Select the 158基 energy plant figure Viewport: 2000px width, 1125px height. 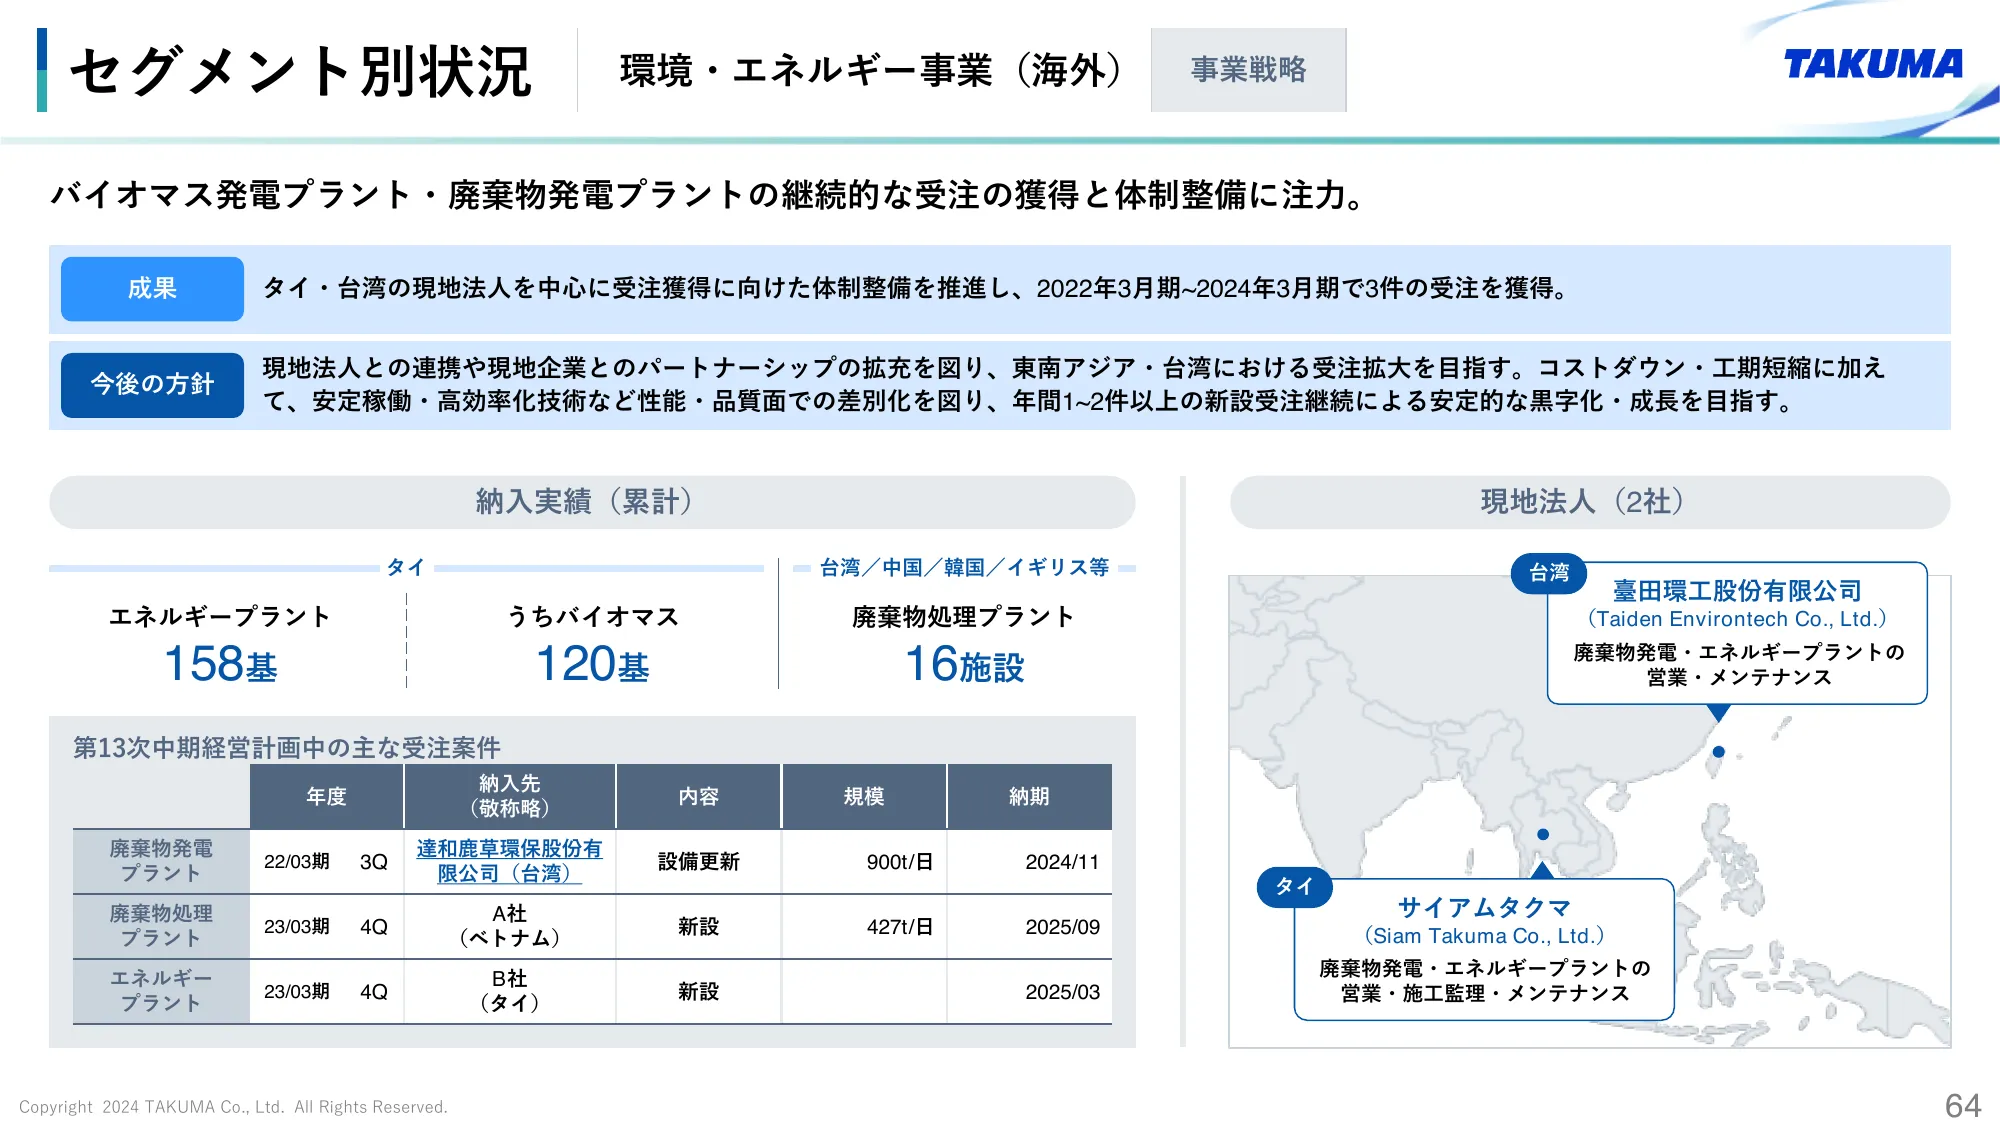[220, 664]
